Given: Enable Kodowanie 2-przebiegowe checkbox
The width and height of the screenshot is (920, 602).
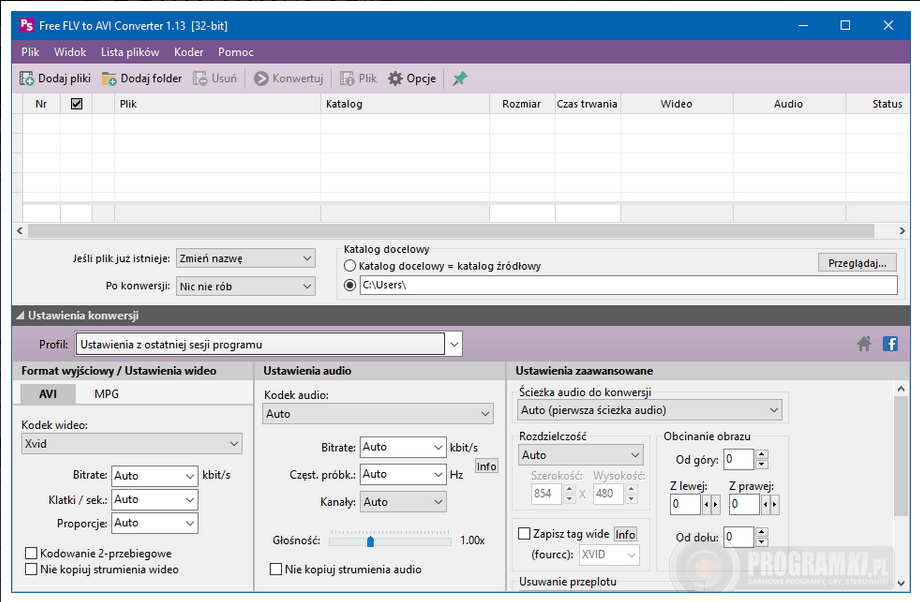Looking at the screenshot, I should point(31,553).
